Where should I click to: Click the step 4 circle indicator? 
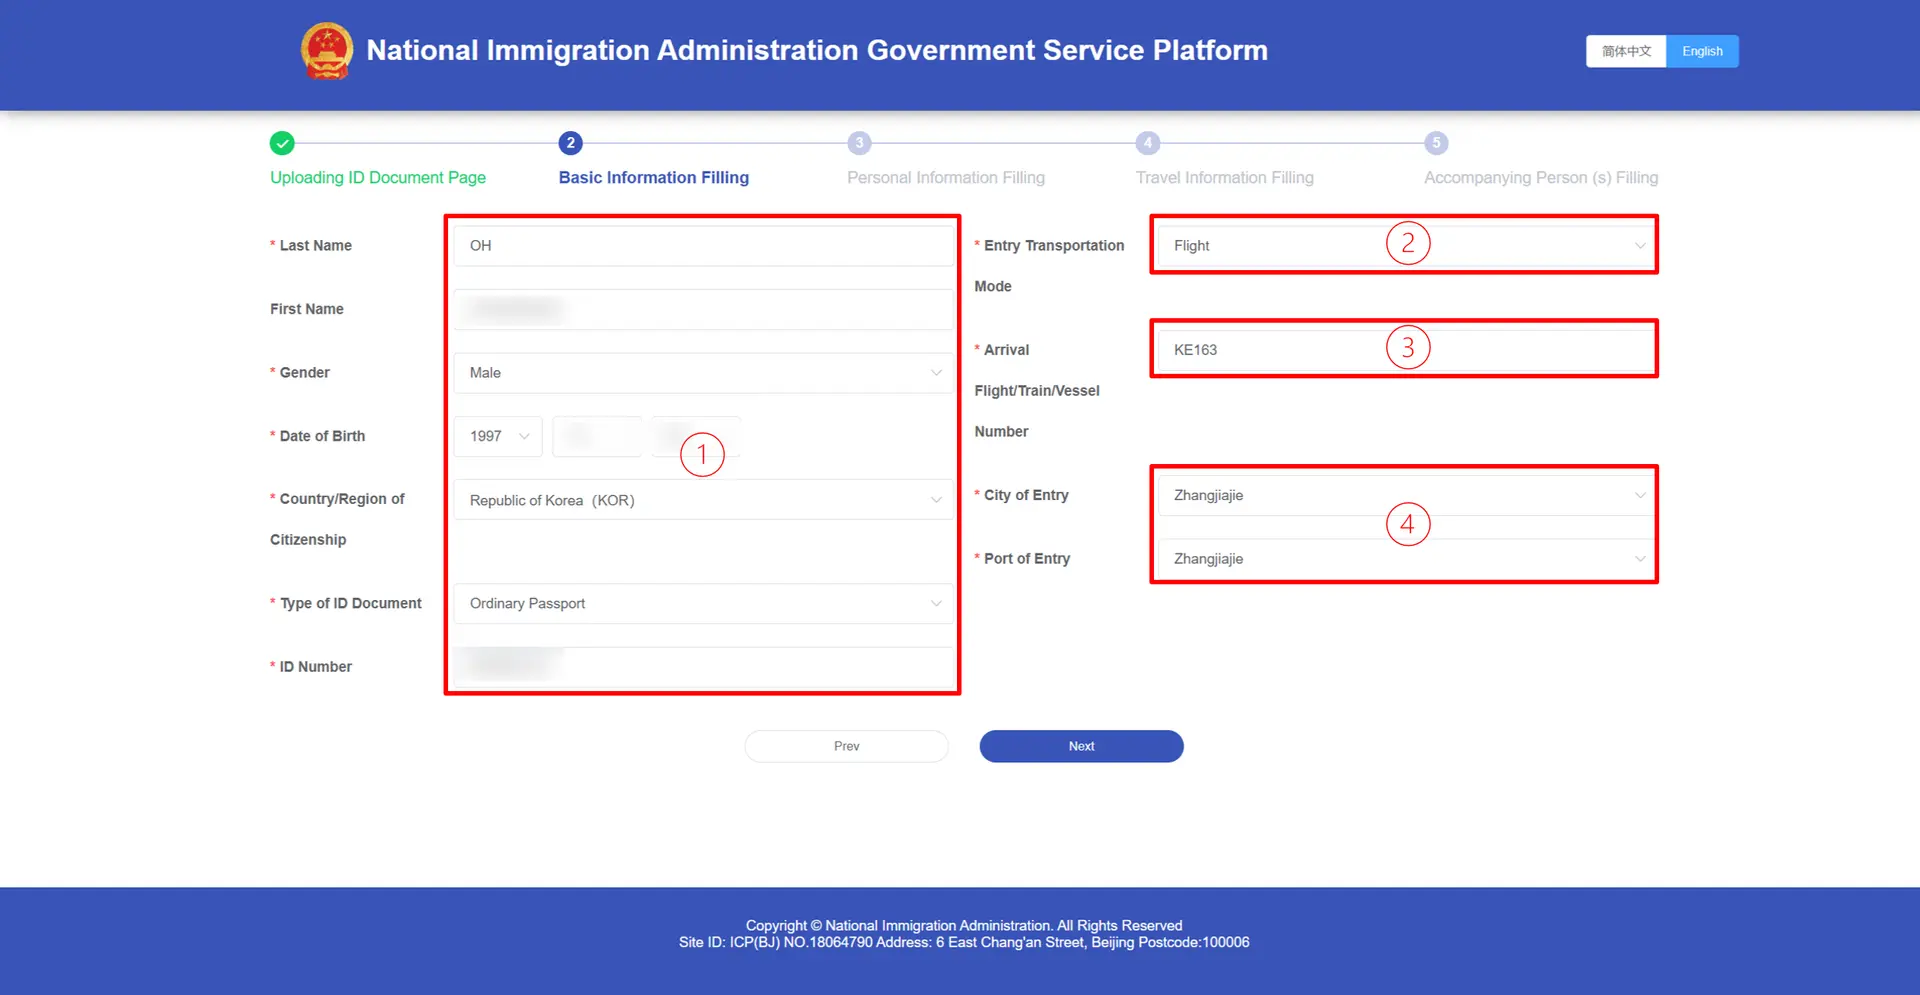pos(1147,143)
